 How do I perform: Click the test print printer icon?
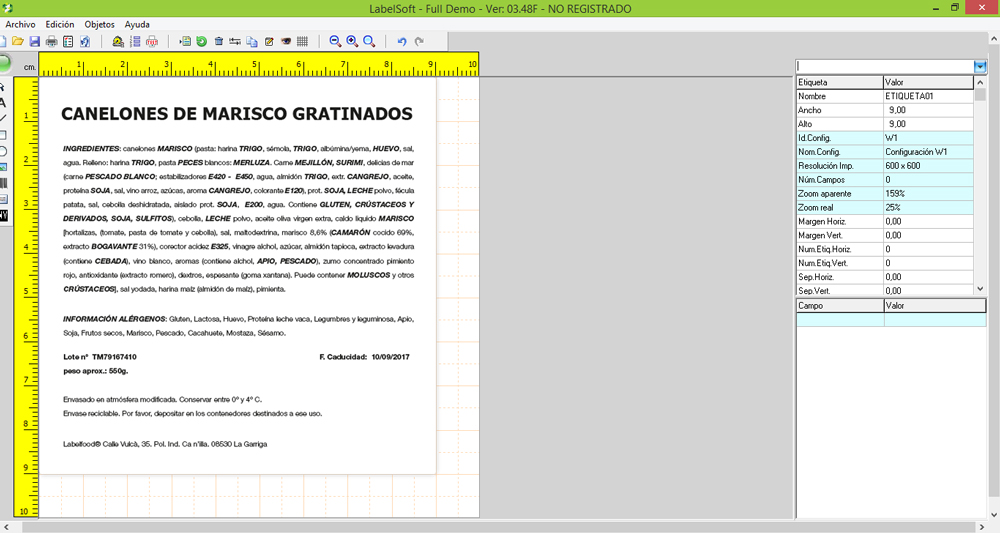click(152, 41)
